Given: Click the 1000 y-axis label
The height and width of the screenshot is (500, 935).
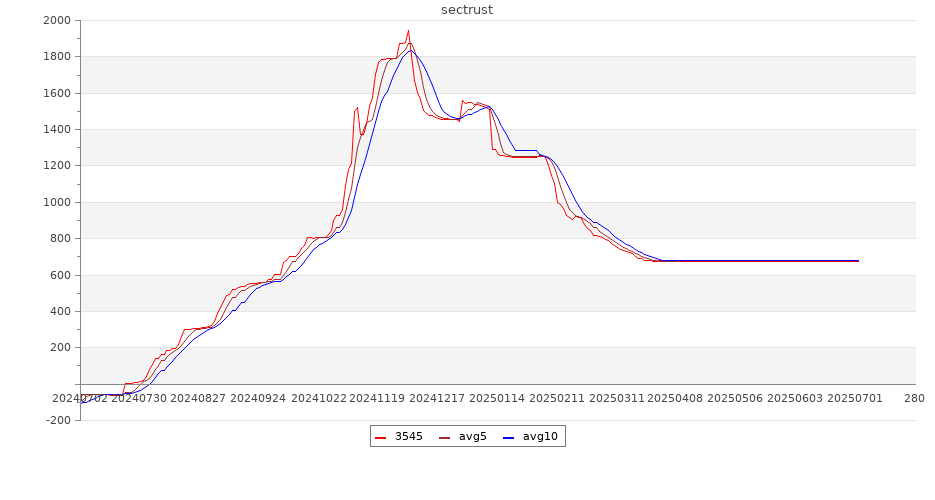Looking at the screenshot, I should click(56, 203).
